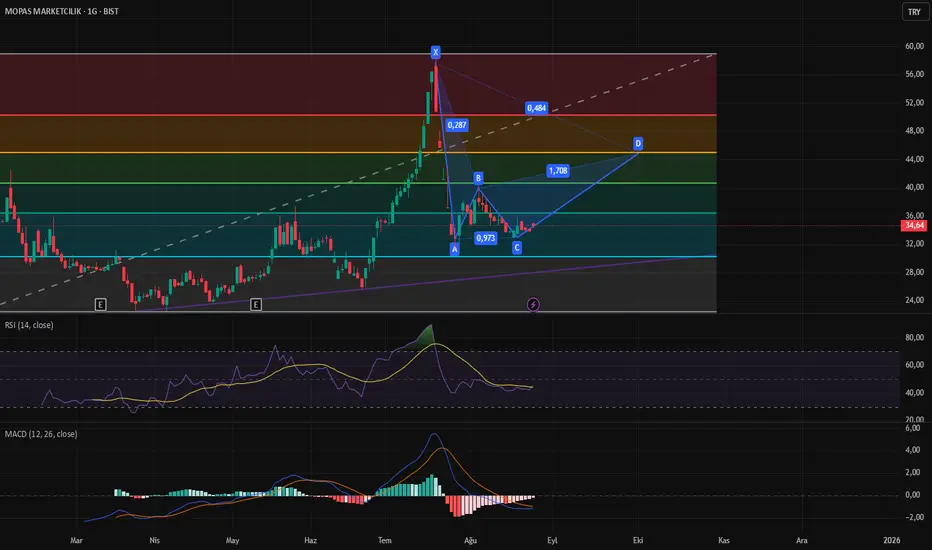Click the RSI (14, close) indicator label
The image size is (932, 550).
coord(29,325)
